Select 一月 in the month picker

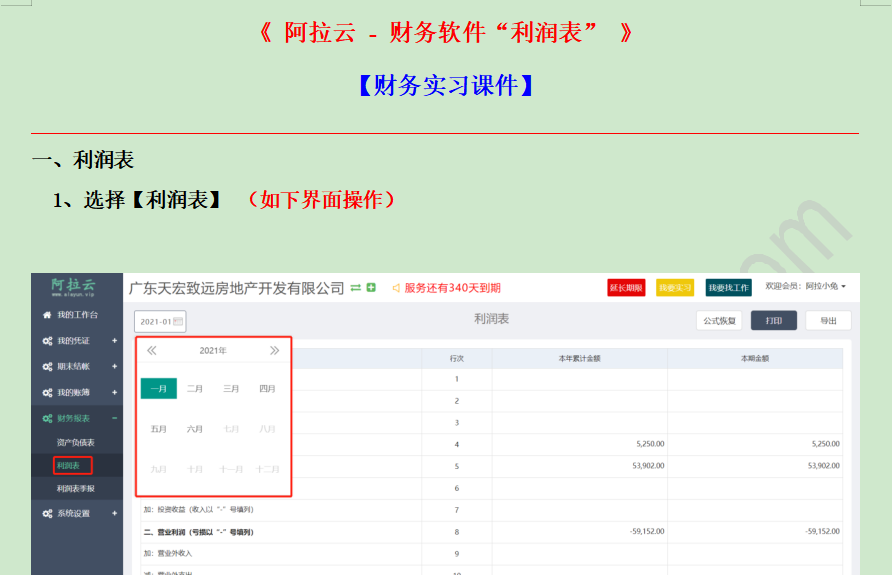(x=159, y=388)
